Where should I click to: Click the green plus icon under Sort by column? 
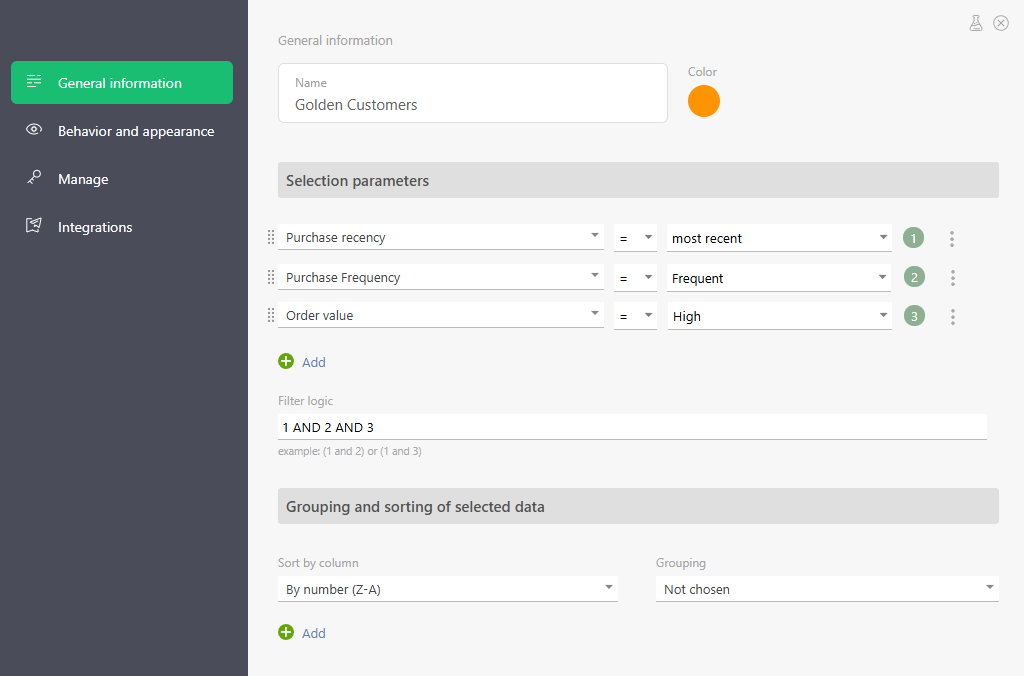click(x=286, y=632)
